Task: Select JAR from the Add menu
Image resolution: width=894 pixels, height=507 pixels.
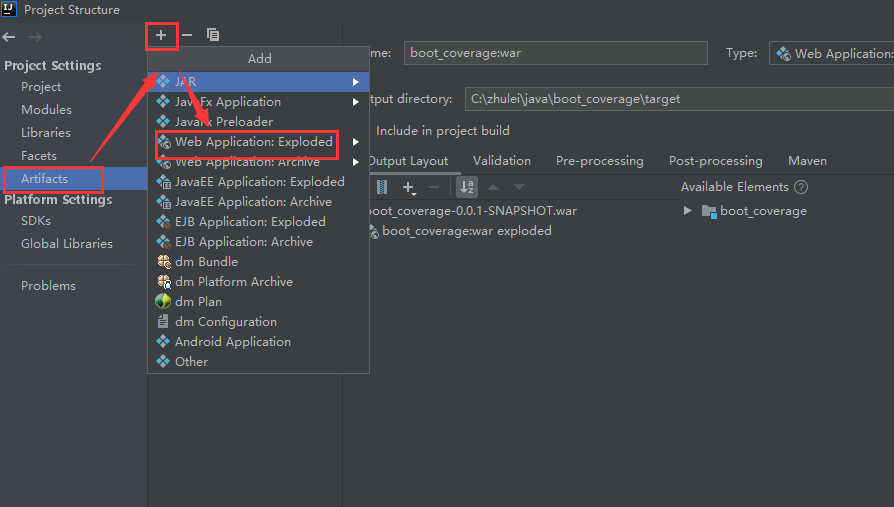Action: point(185,81)
